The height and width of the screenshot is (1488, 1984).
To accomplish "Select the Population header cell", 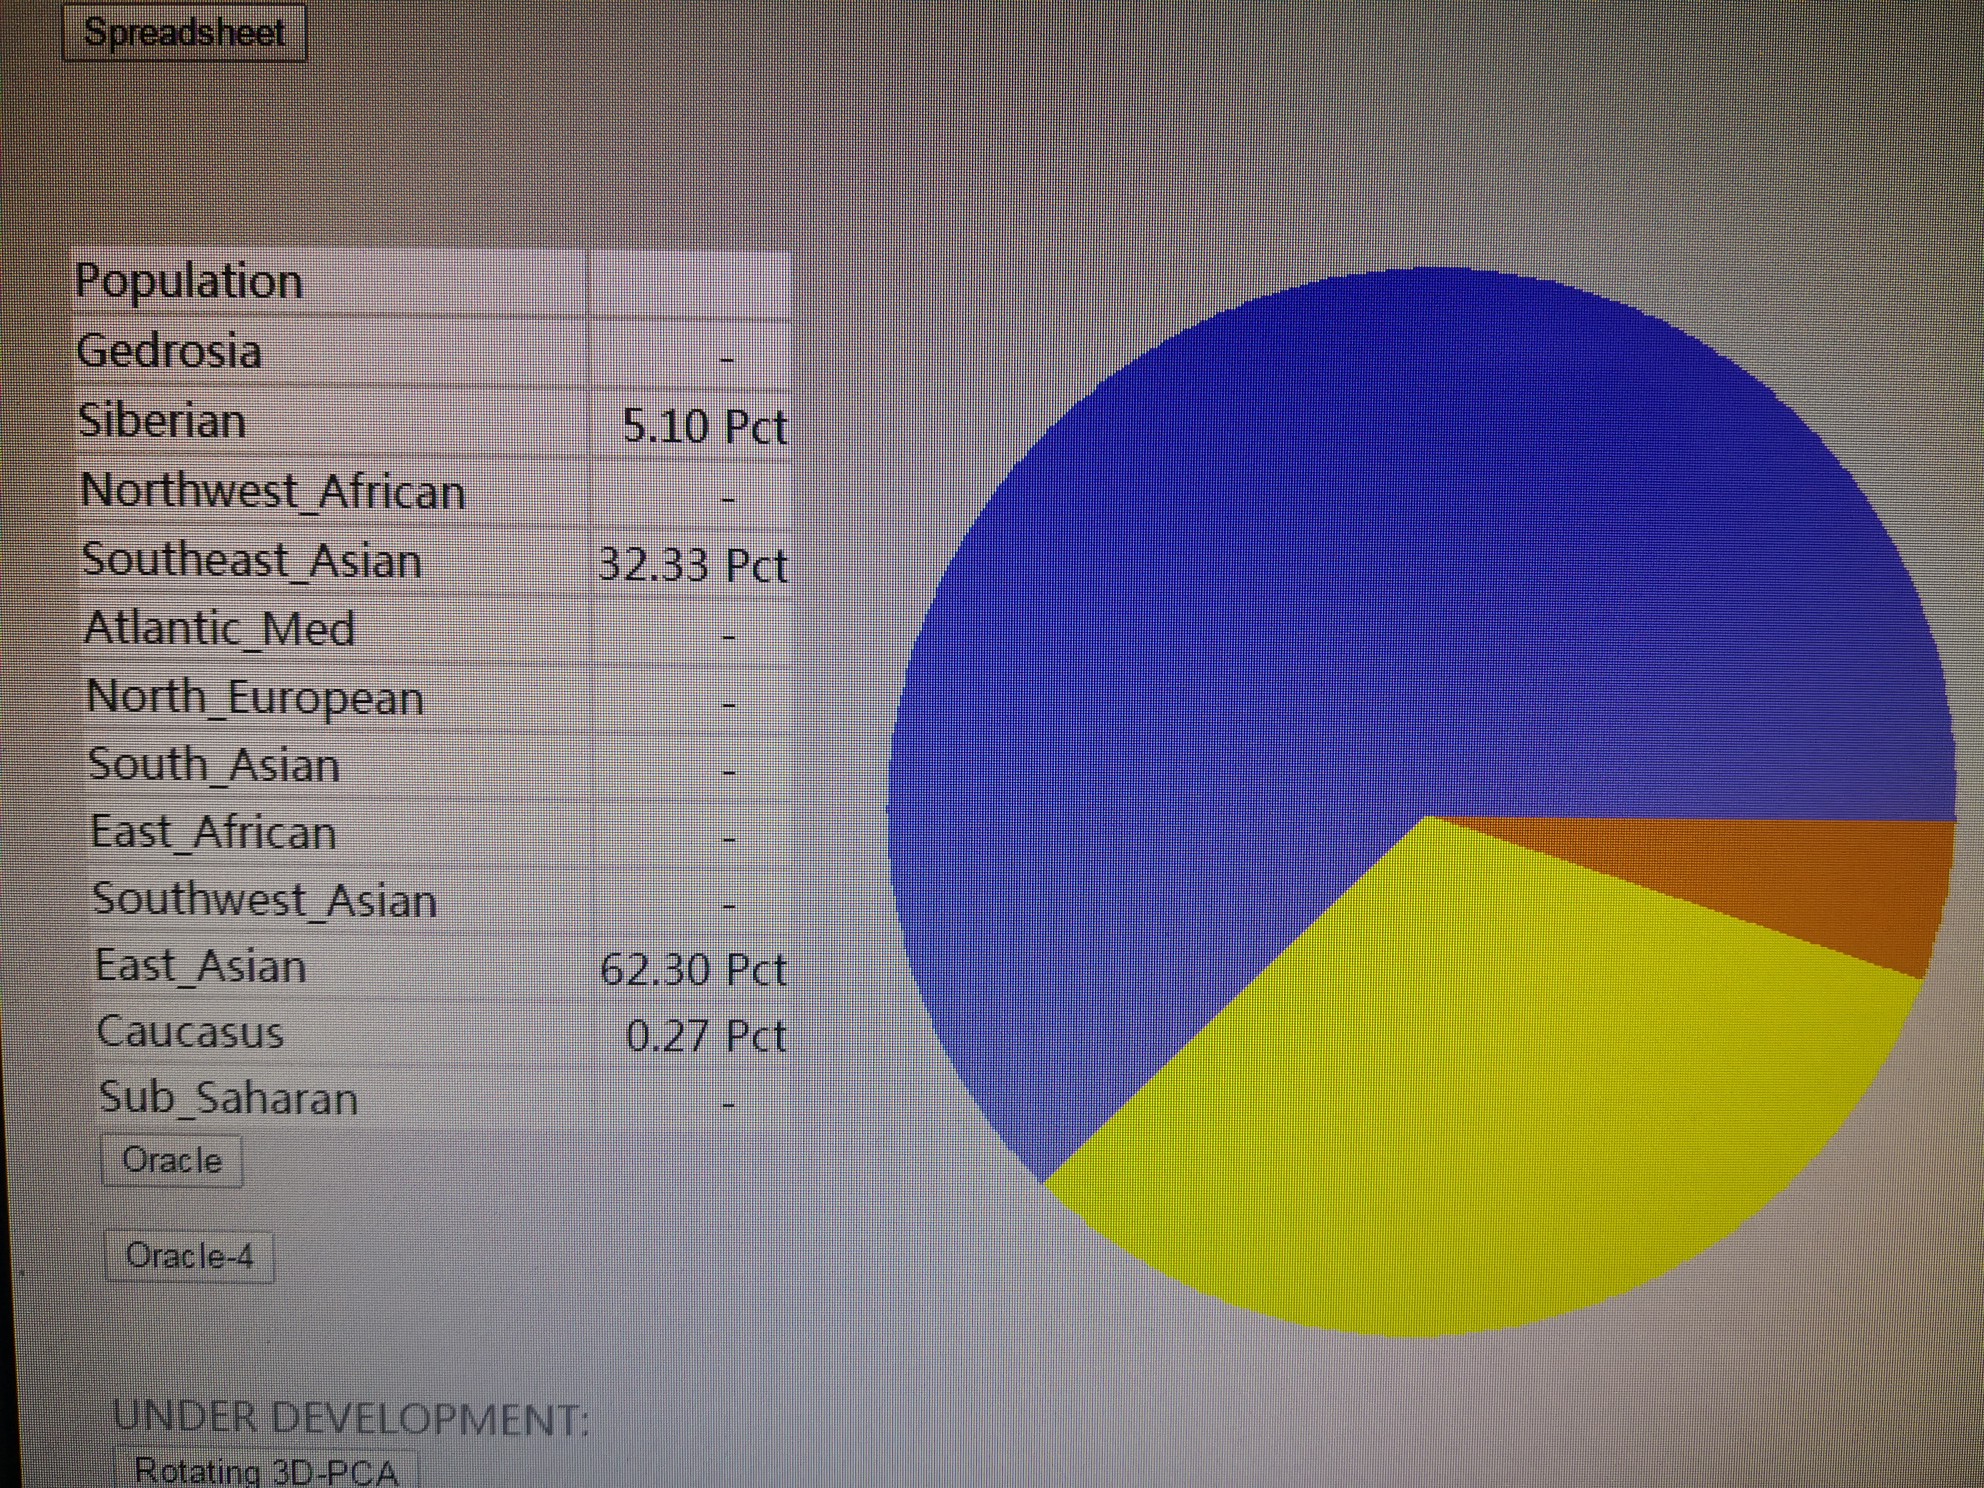I will (x=189, y=282).
